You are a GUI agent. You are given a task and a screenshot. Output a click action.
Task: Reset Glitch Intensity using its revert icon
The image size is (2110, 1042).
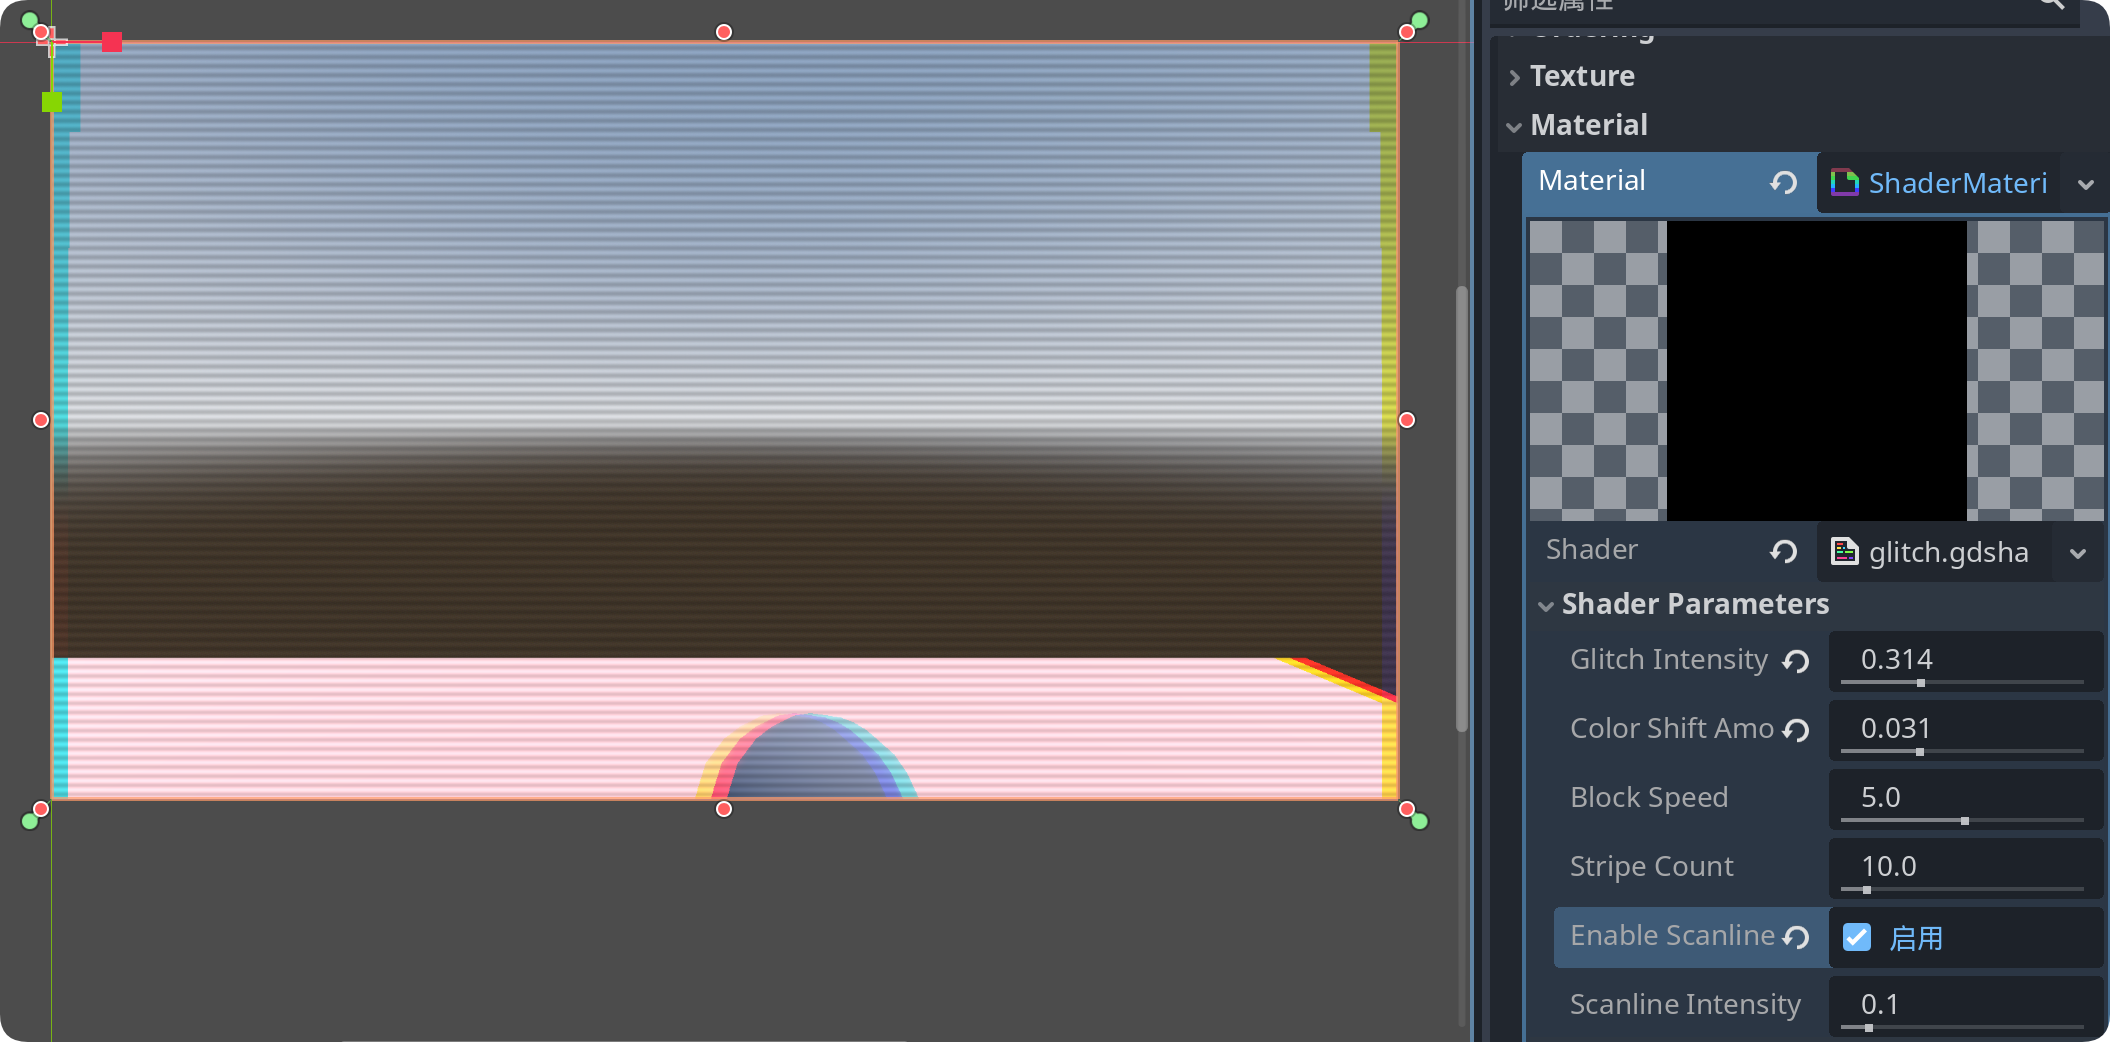tap(1796, 661)
